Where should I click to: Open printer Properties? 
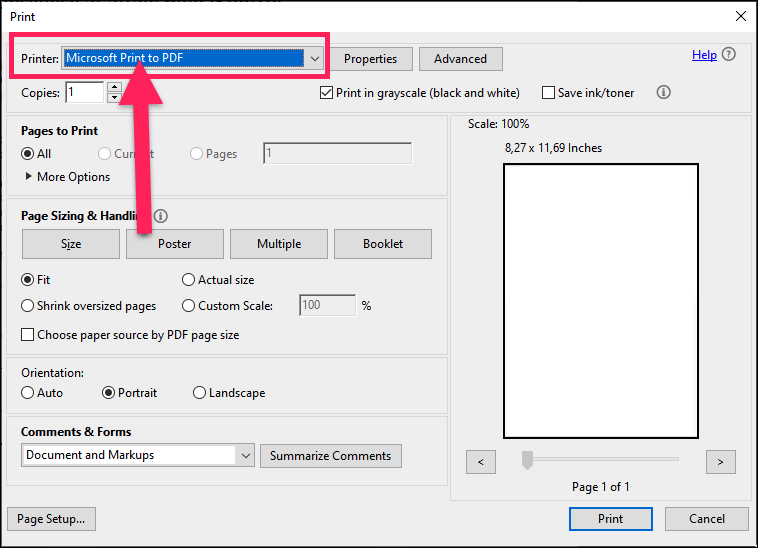point(370,59)
